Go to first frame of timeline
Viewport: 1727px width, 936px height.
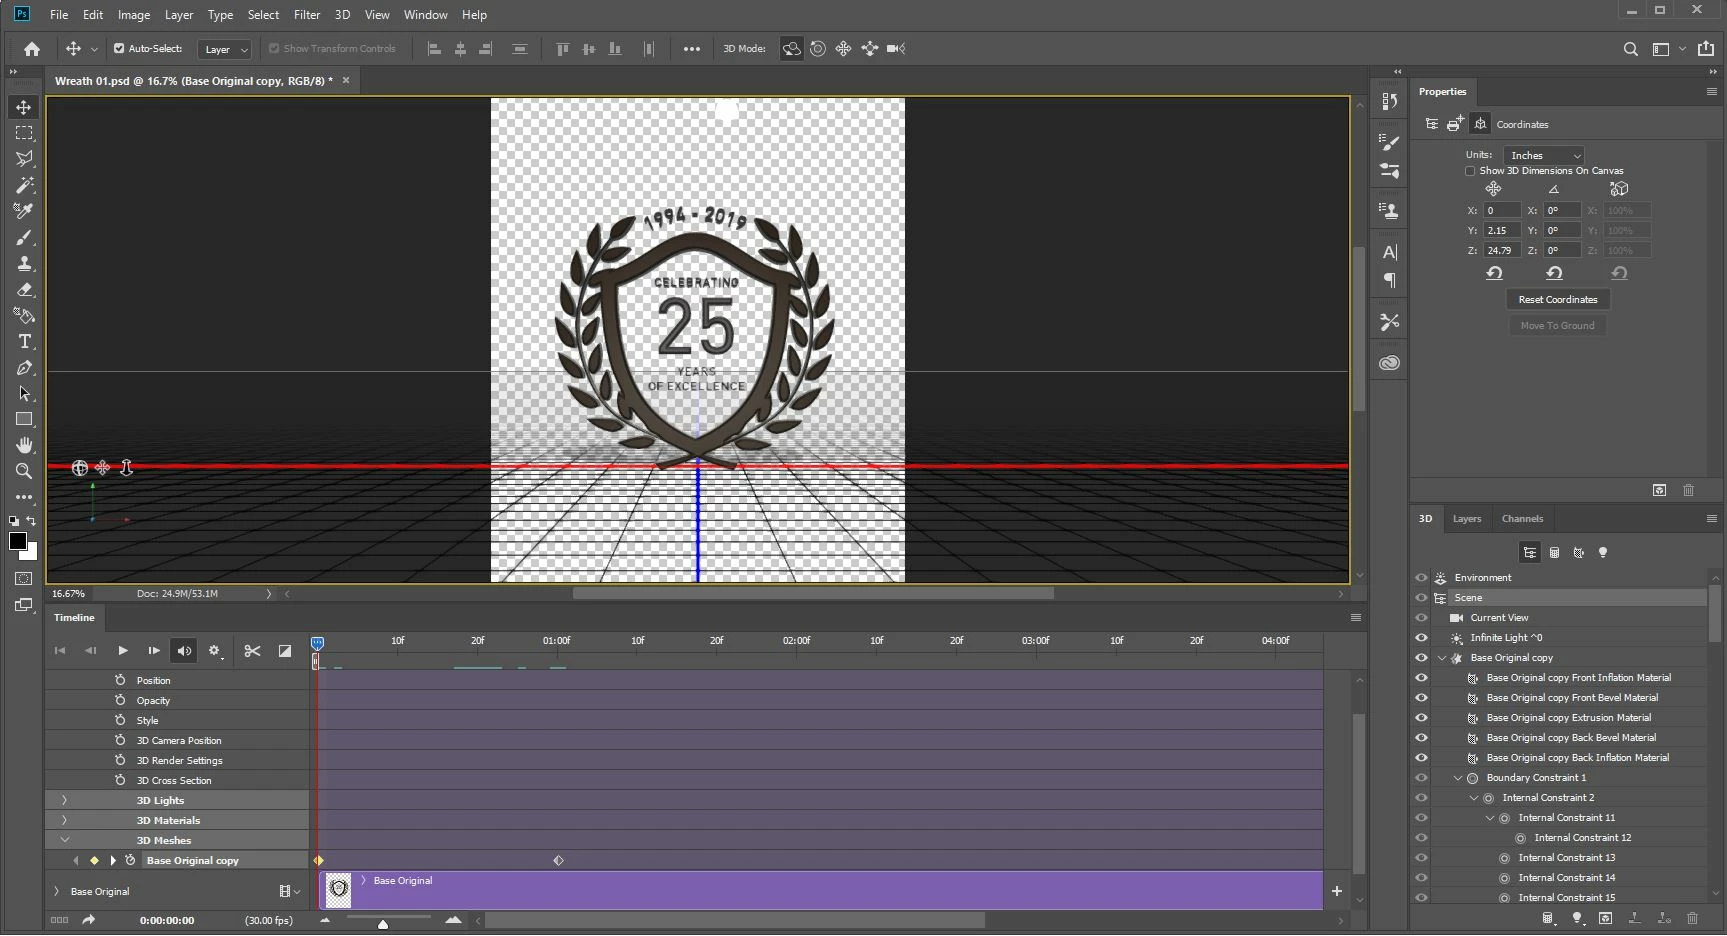60,651
